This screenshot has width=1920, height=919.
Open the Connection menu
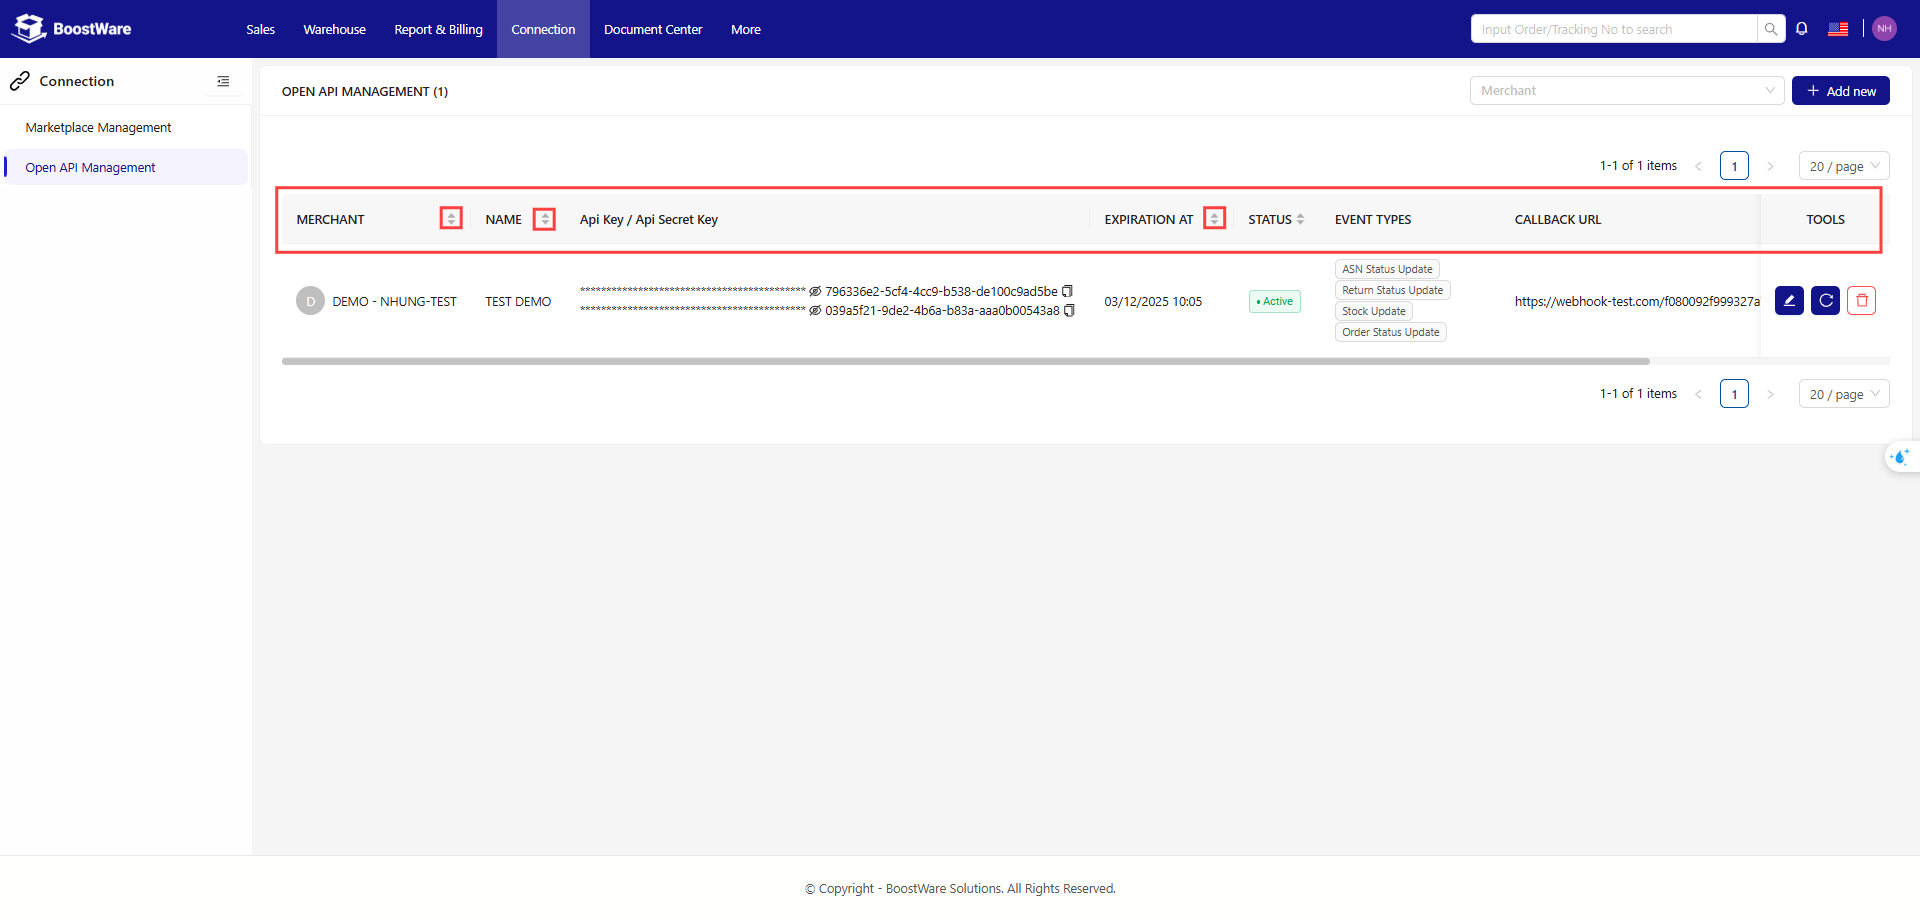(543, 29)
